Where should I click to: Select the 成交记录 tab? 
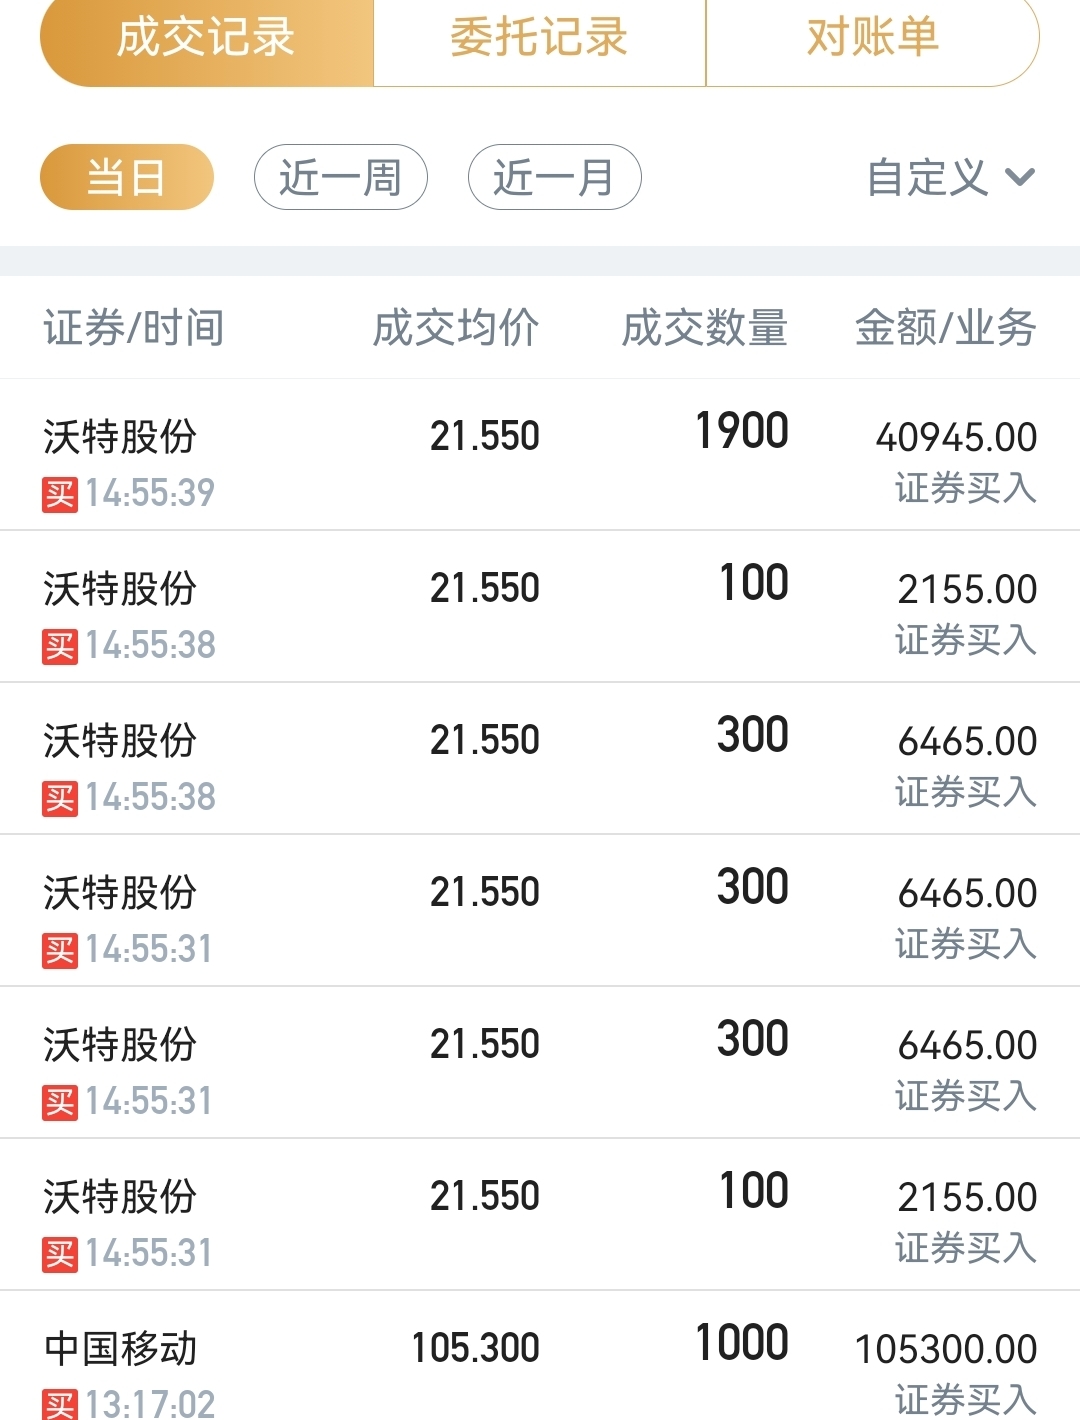point(206,38)
